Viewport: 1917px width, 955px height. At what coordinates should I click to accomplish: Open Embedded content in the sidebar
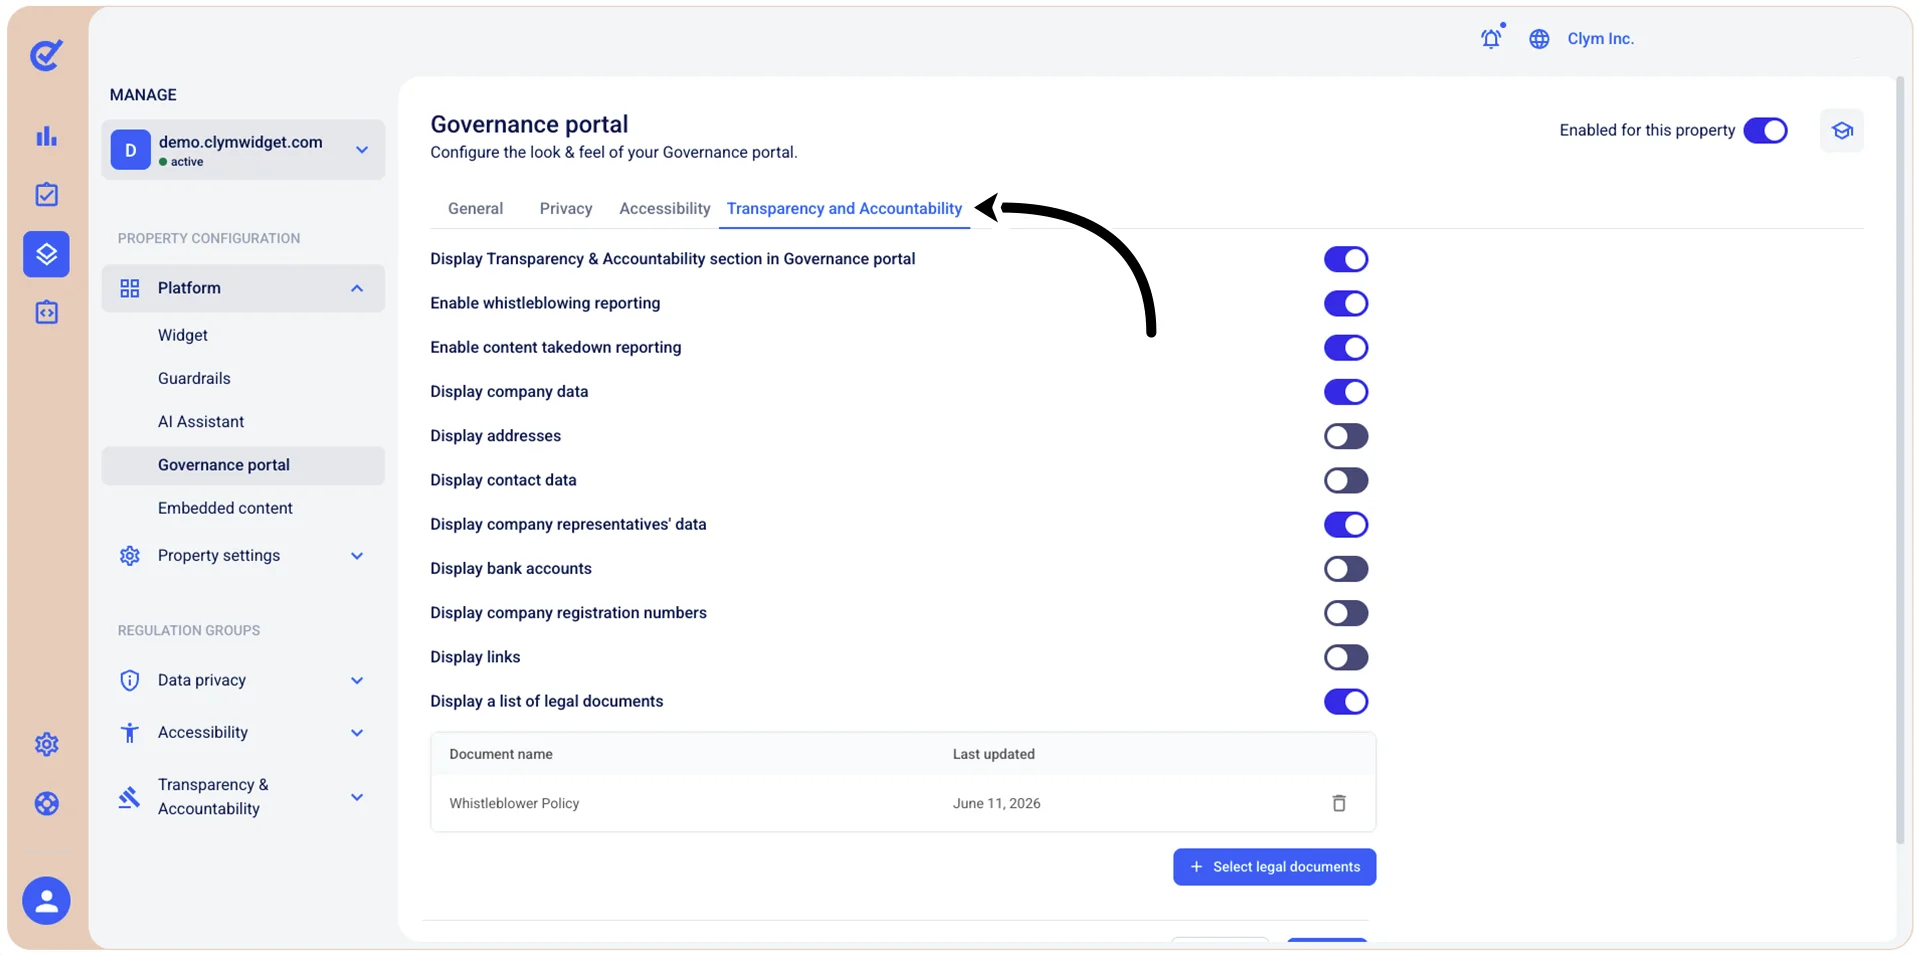pyautogui.click(x=225, y=509)
